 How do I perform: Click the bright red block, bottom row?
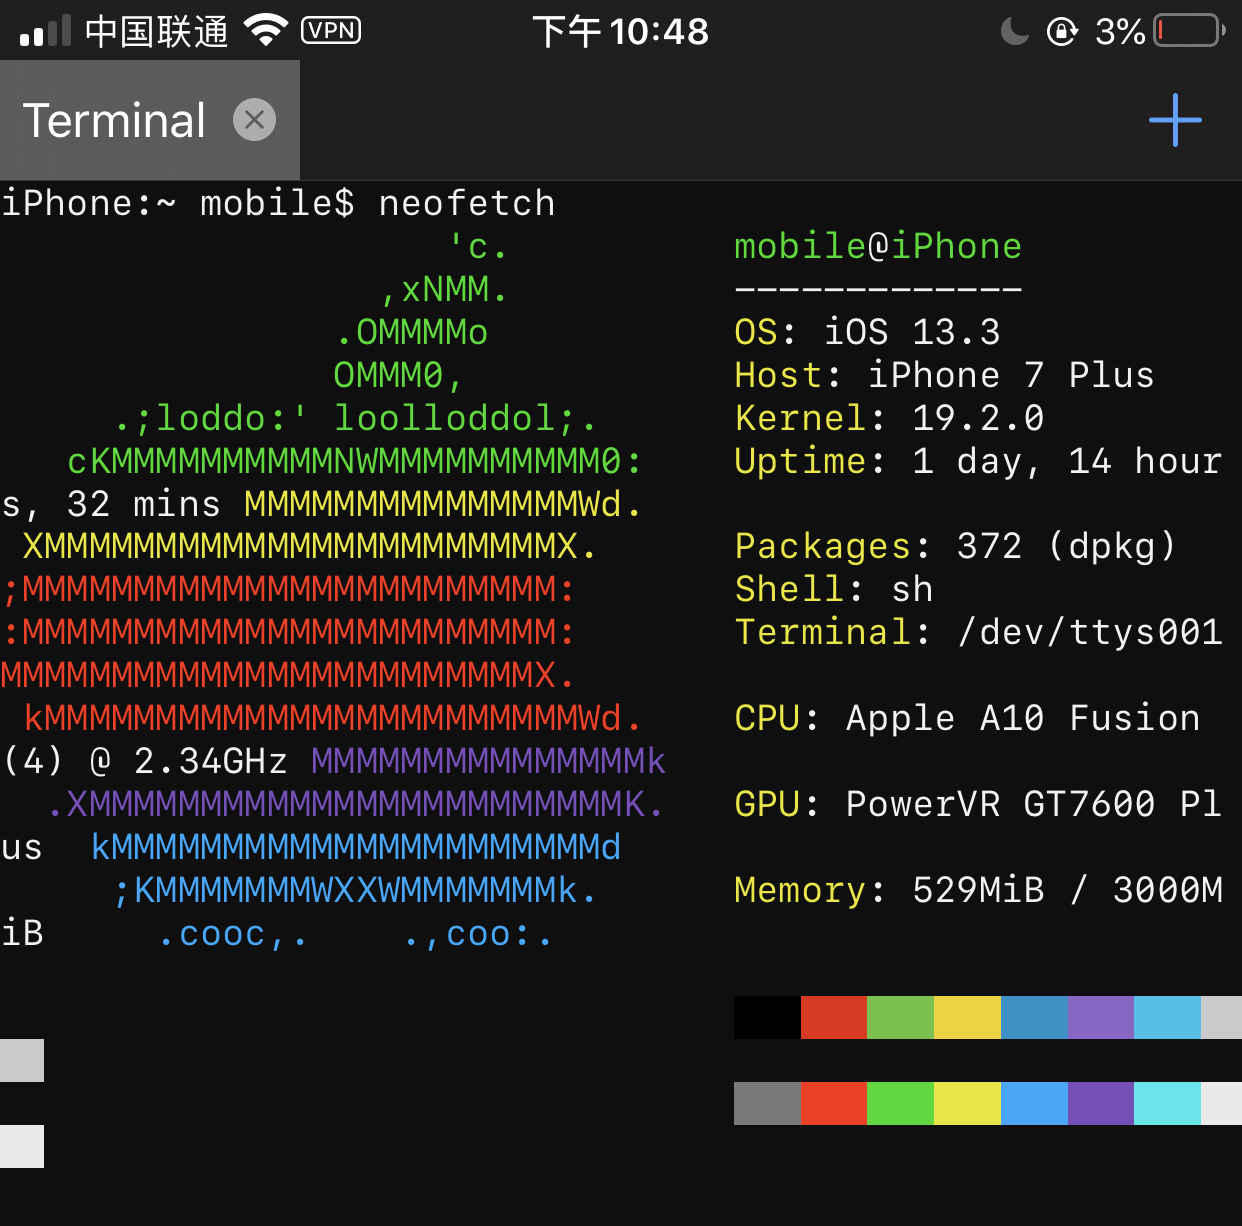coord(834,1103)
